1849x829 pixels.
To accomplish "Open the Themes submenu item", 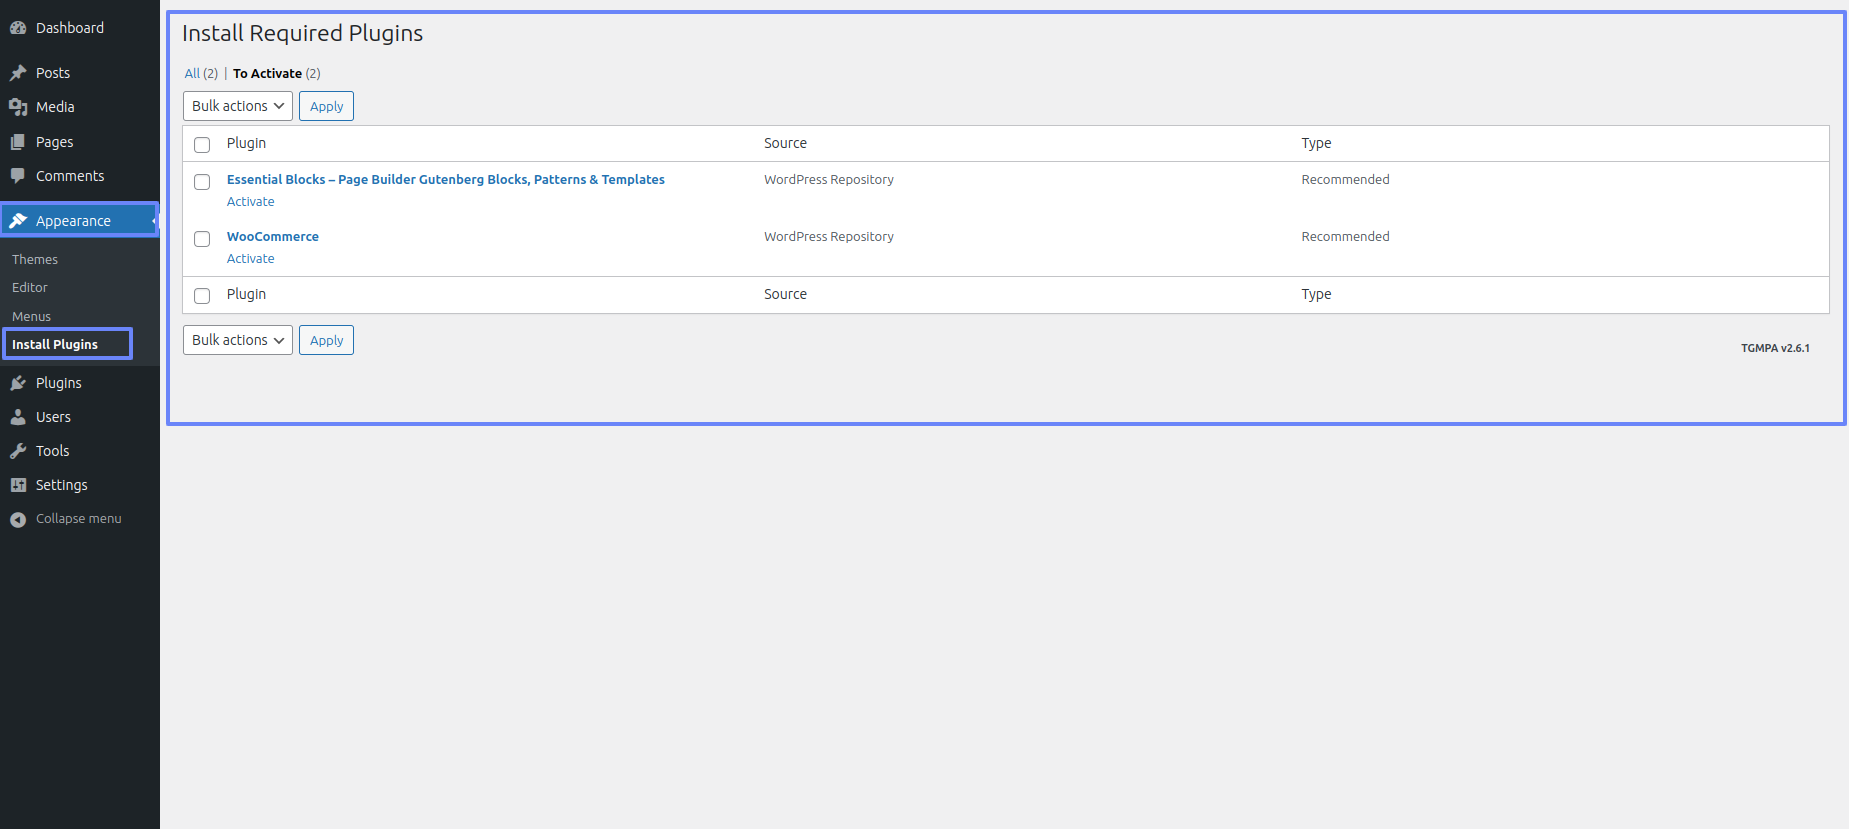I will (35, 259).
